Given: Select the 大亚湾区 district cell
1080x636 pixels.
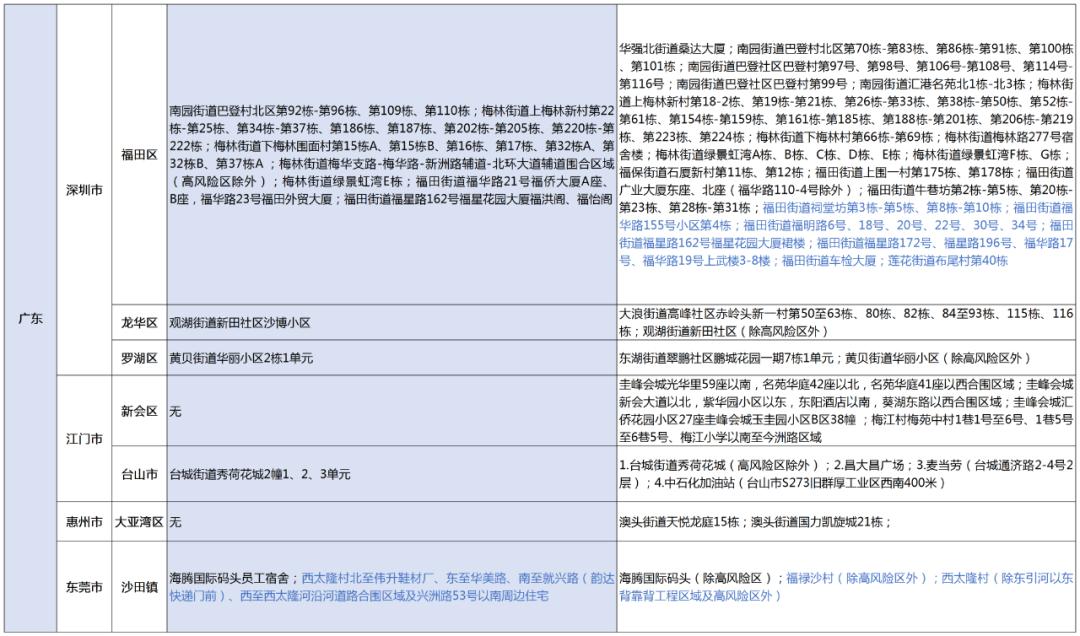Looking at the screenshot, I should click(138, 522).
